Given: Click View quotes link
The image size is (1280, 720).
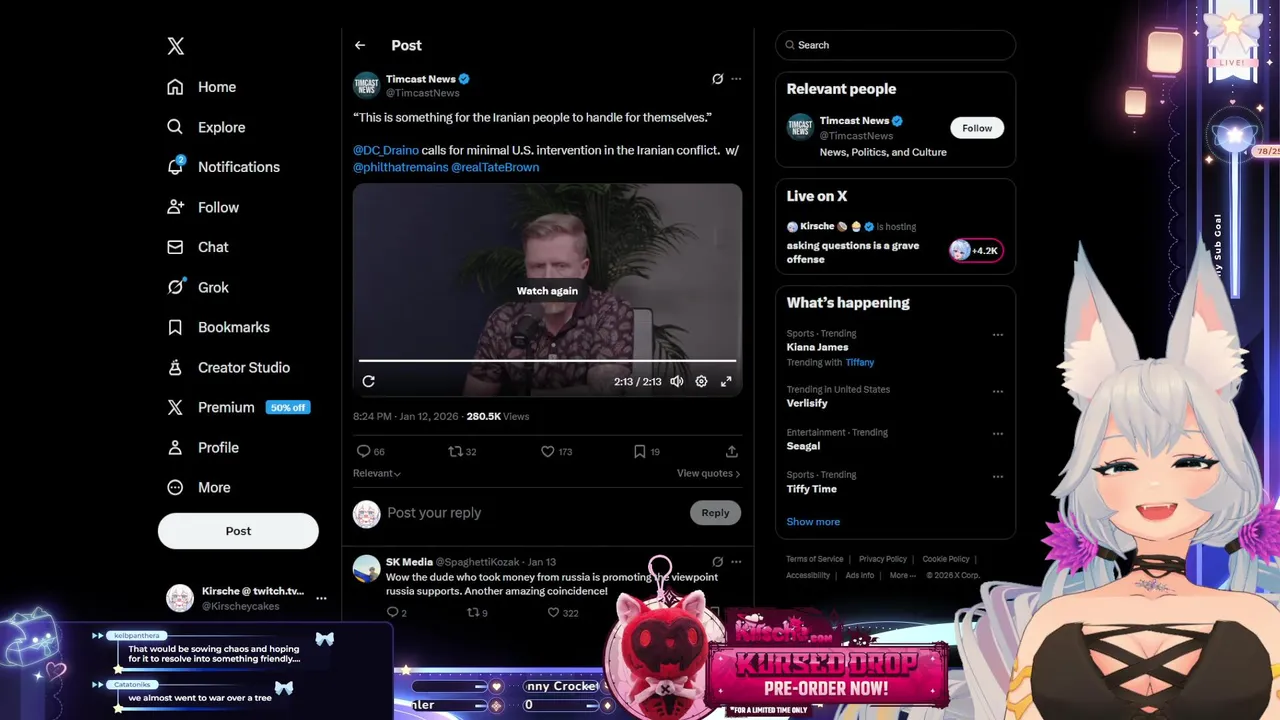Looking at the screenshot, I should click(708, 473).
